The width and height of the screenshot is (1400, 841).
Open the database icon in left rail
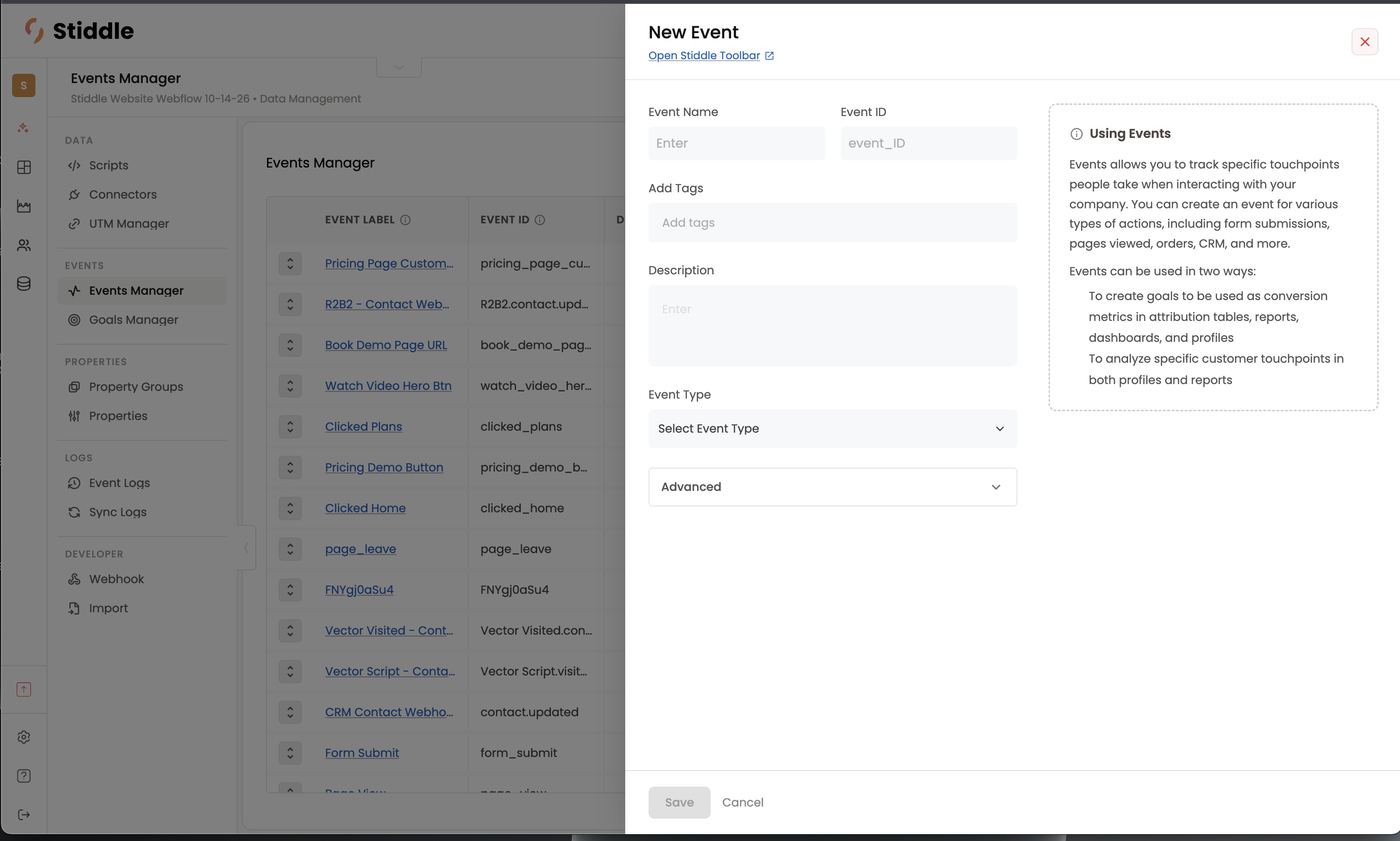pos(24,284)
